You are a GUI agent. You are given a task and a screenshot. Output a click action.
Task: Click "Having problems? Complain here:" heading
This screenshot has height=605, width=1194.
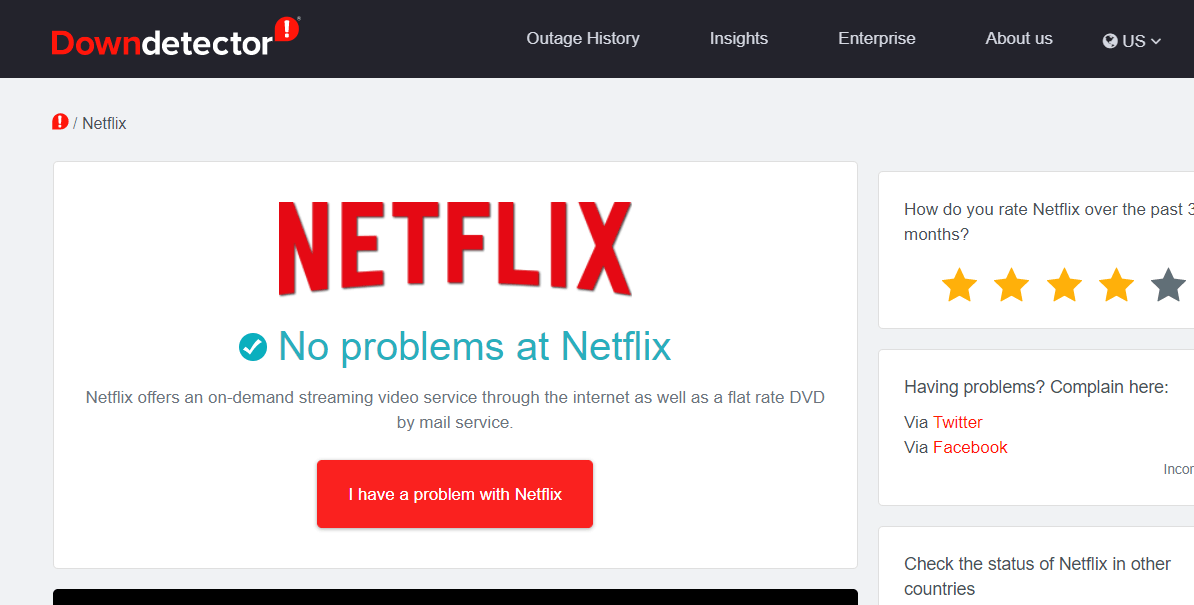tap(1036, 387)
